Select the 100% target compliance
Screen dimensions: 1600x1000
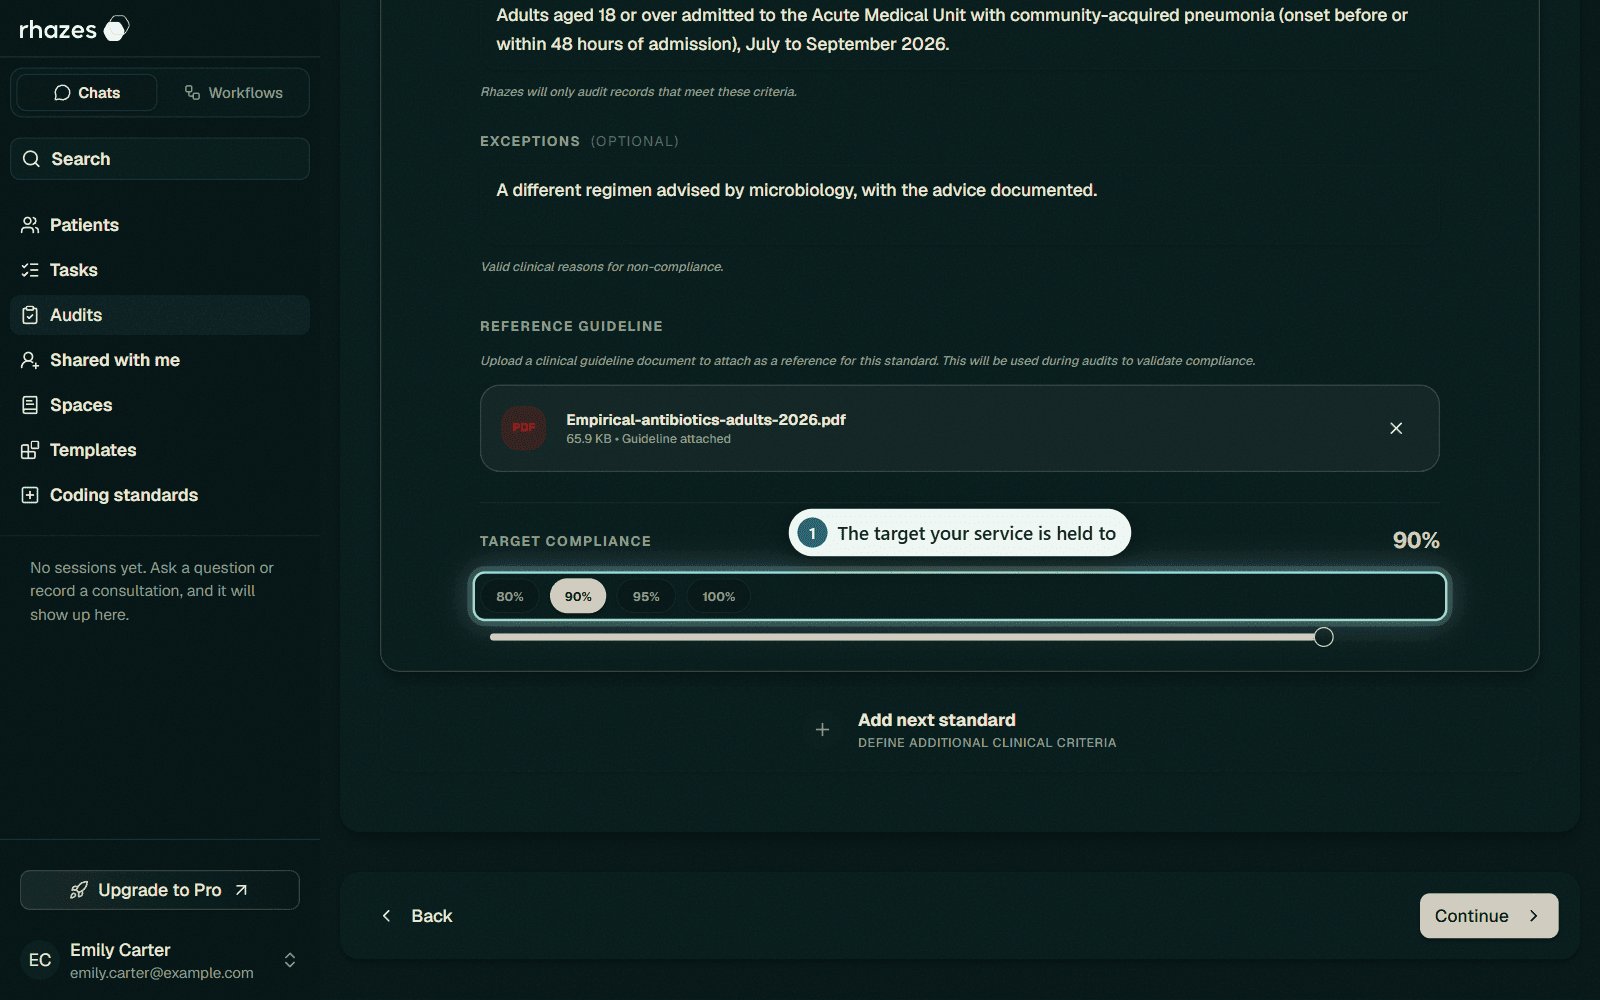tap(718, 597)
